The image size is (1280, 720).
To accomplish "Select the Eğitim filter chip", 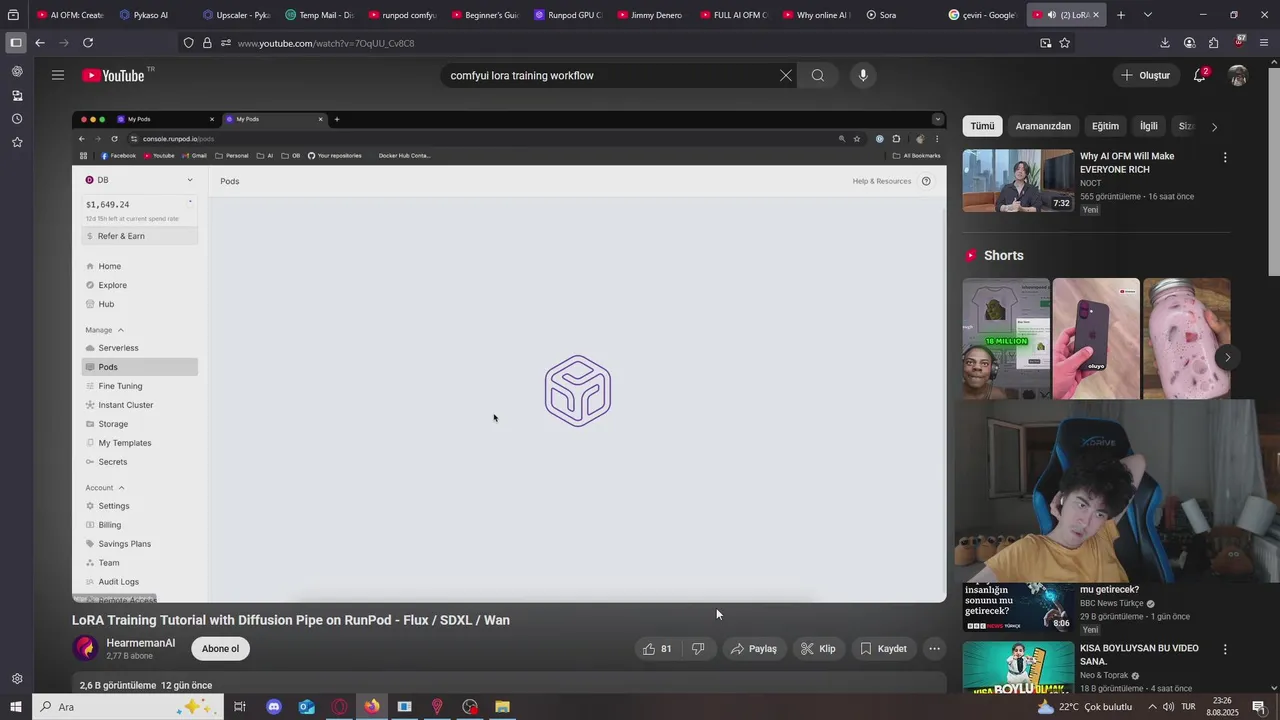I will point(1105,126).
